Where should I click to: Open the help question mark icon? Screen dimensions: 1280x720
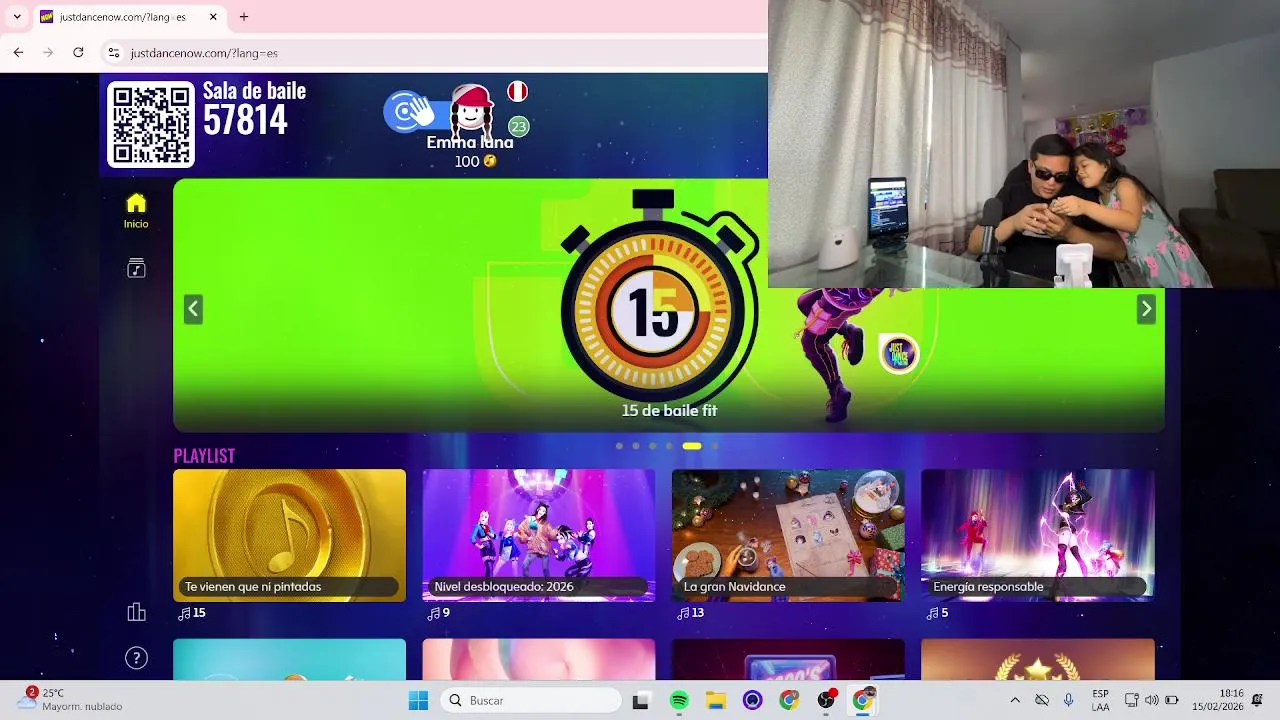(136, 657)
